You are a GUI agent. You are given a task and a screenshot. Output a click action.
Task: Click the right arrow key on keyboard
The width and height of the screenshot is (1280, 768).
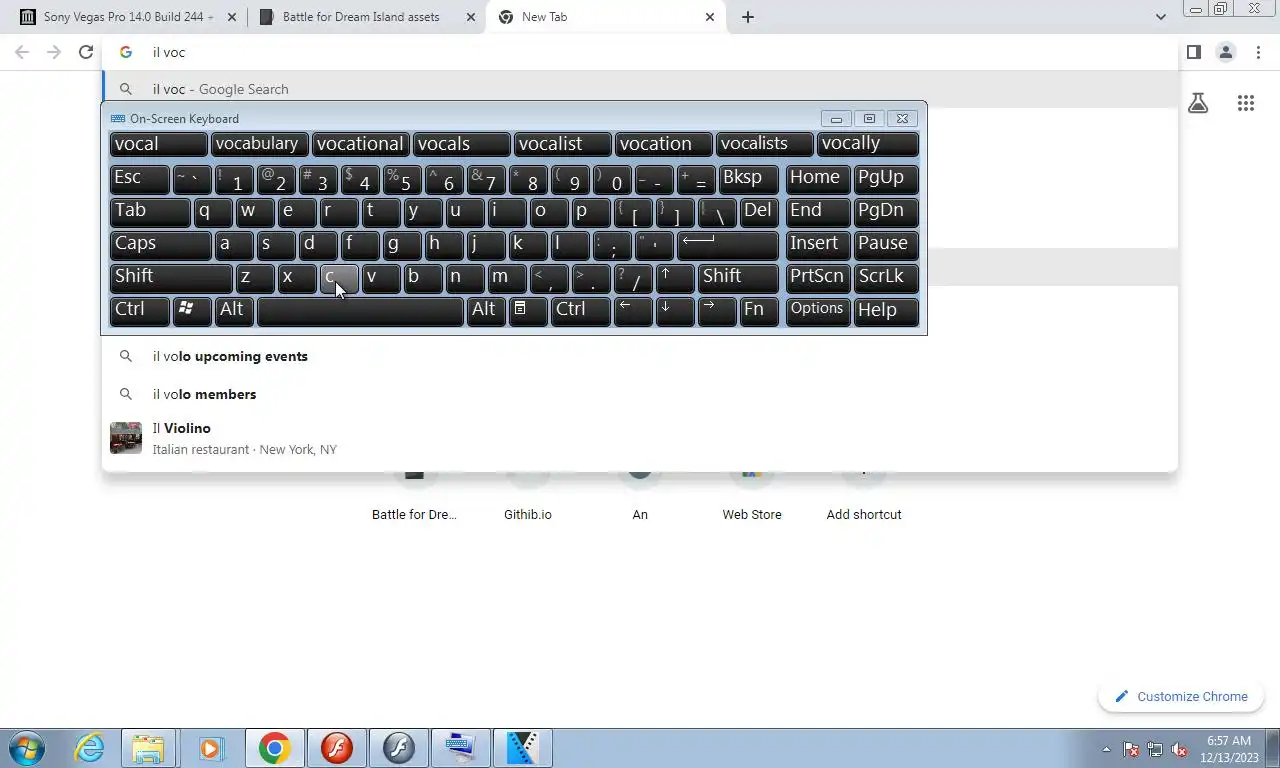tap(717, 311)
